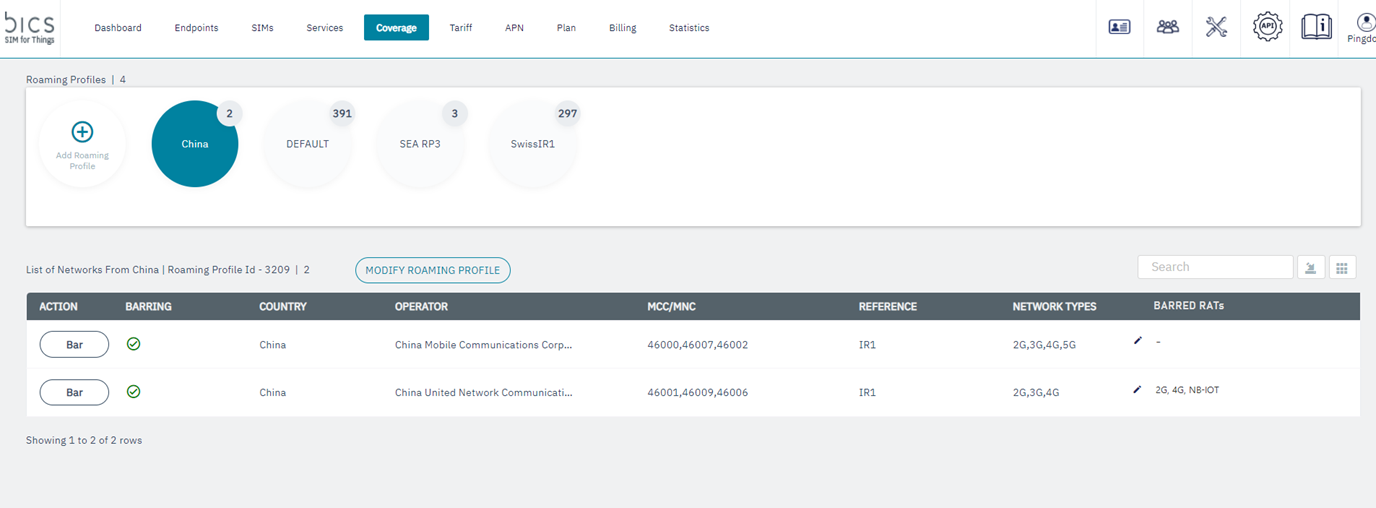The width and height of the screenshot is (1376, 508).
Task: Click the grid columns view icon
Action: pos(1342,267)
